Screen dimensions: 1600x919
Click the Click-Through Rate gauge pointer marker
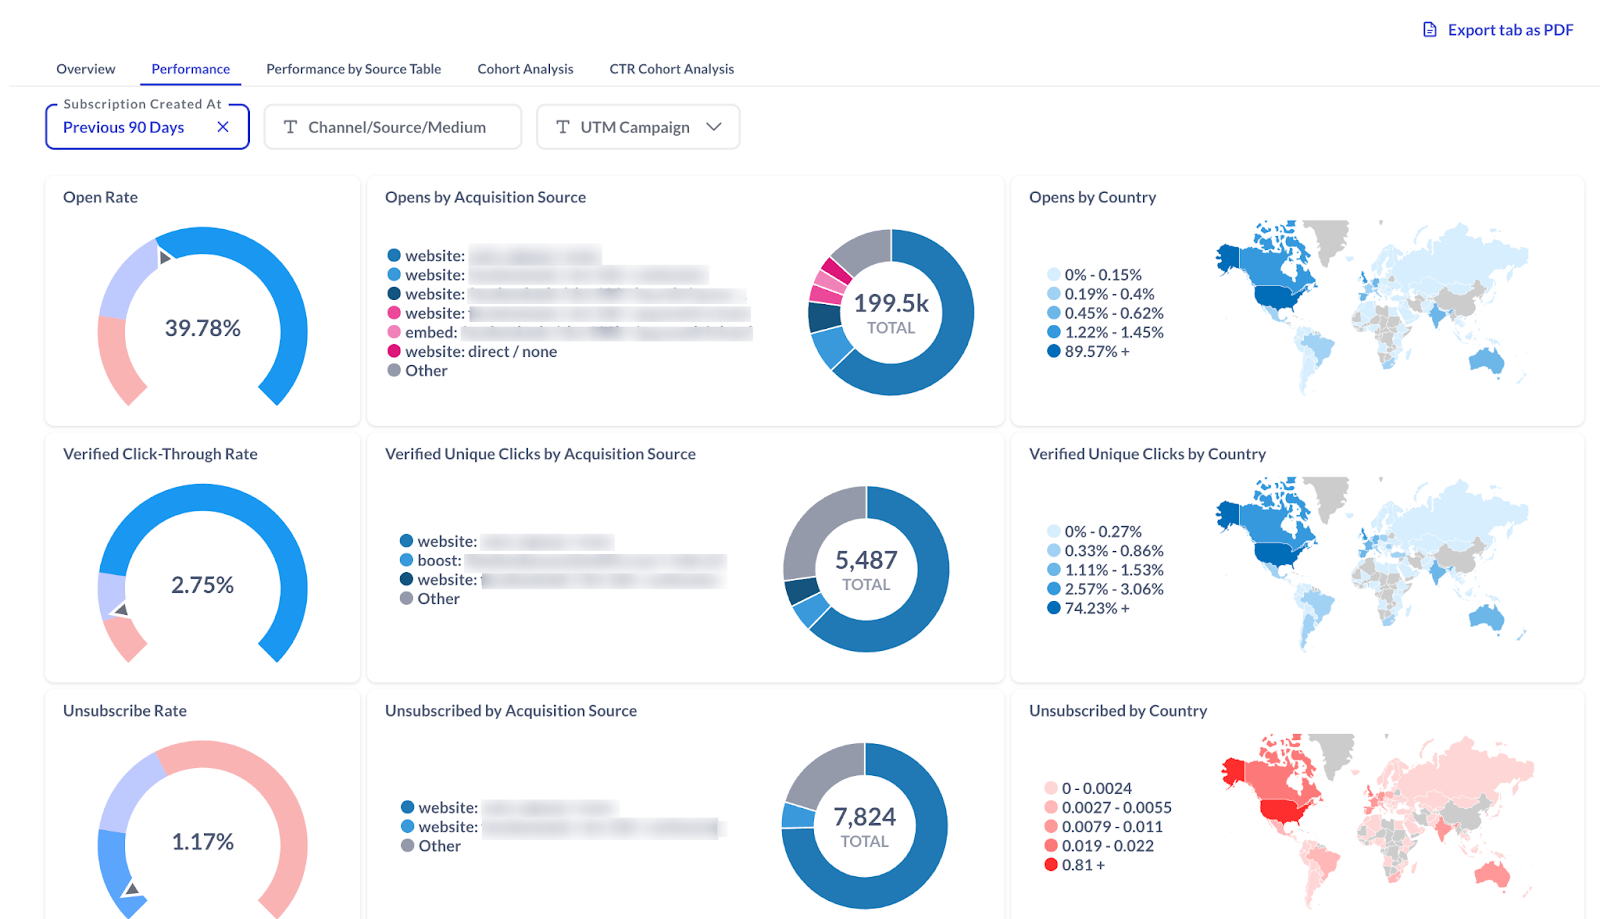tap(120, 609)
